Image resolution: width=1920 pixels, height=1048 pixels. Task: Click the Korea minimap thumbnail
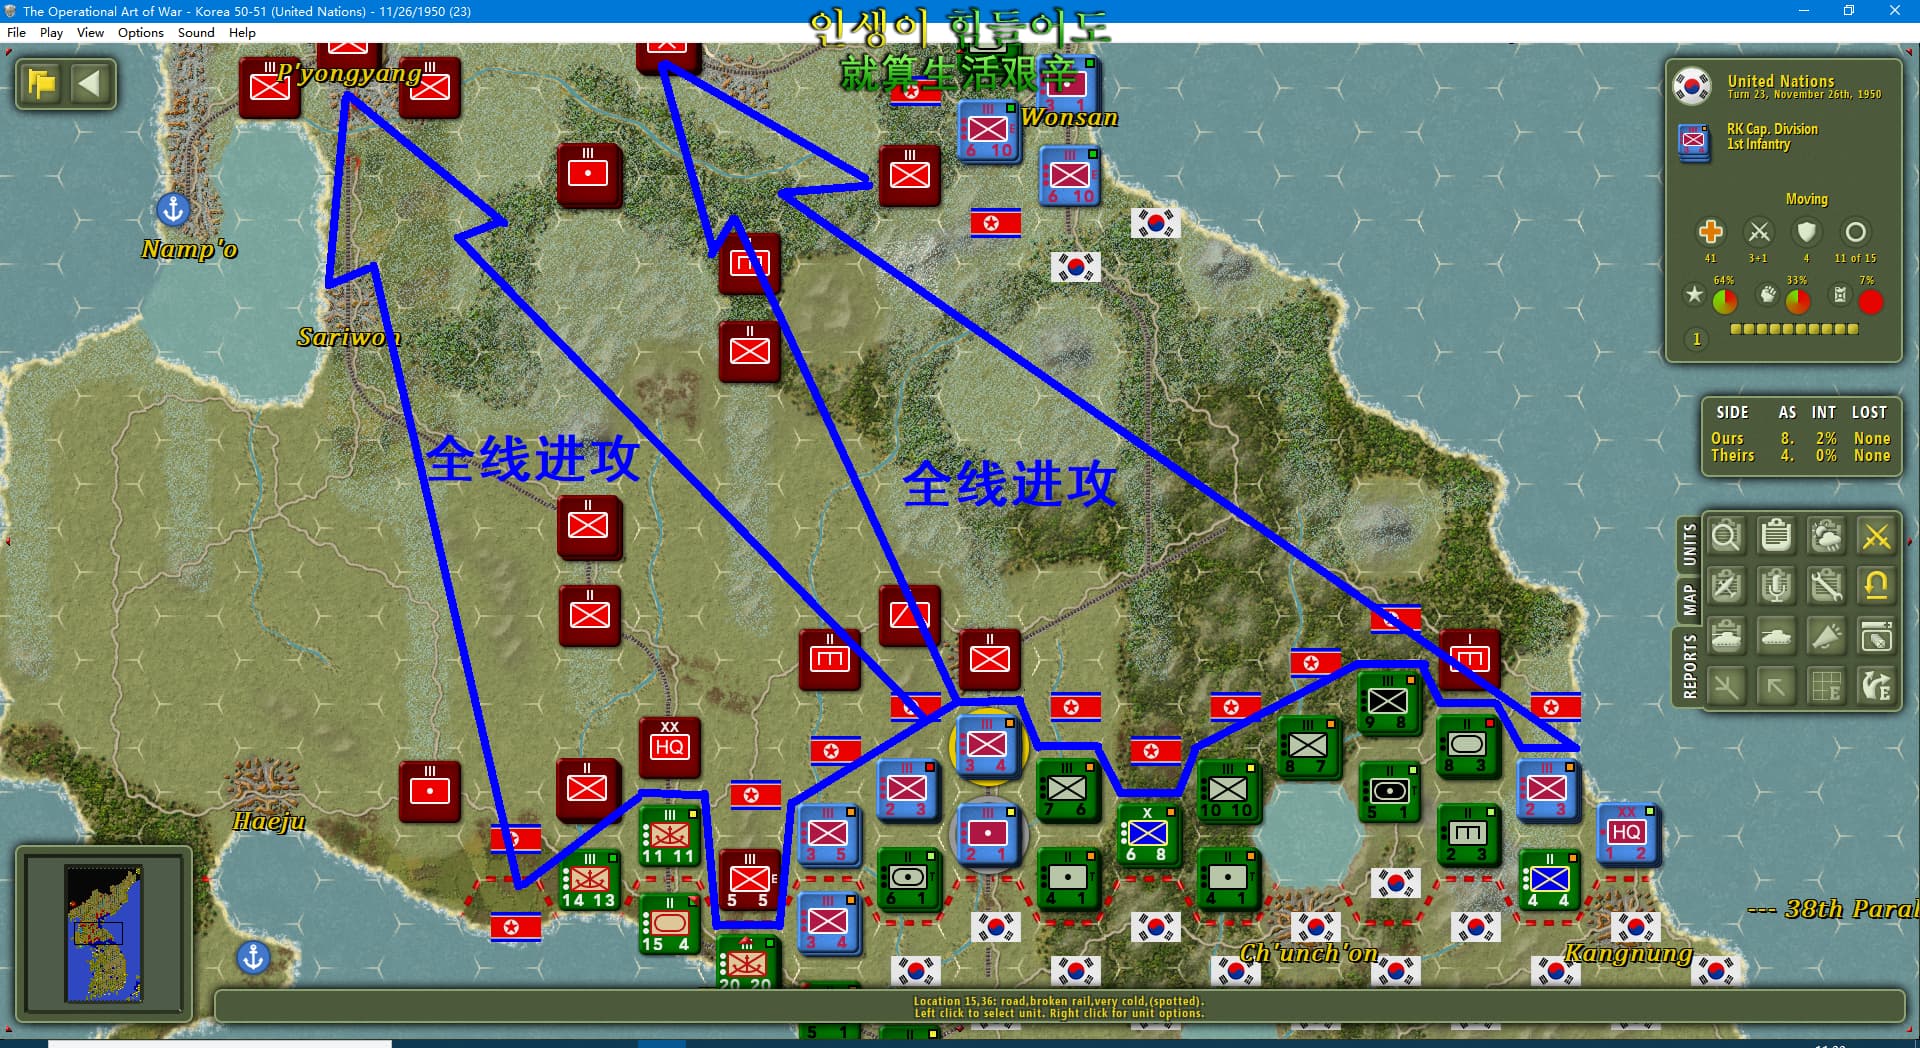click(x=104, y=933)
